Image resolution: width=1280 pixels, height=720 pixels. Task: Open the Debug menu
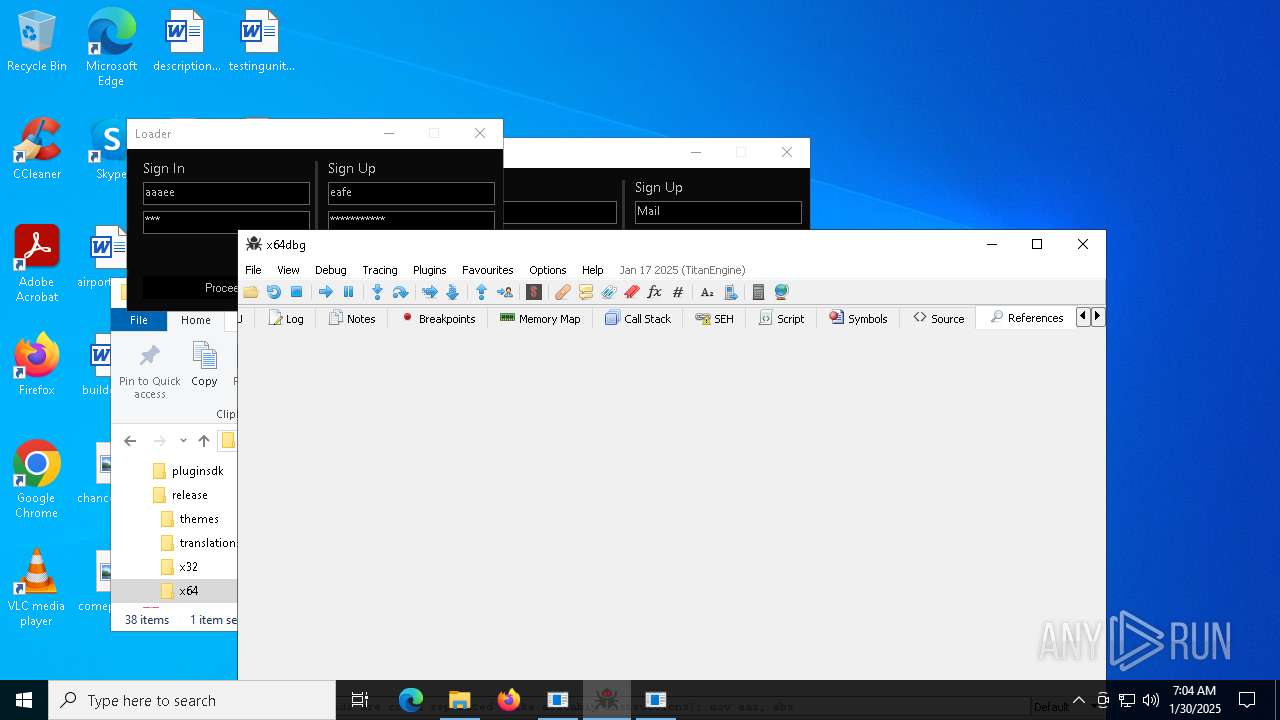click(x=330, y=270)
